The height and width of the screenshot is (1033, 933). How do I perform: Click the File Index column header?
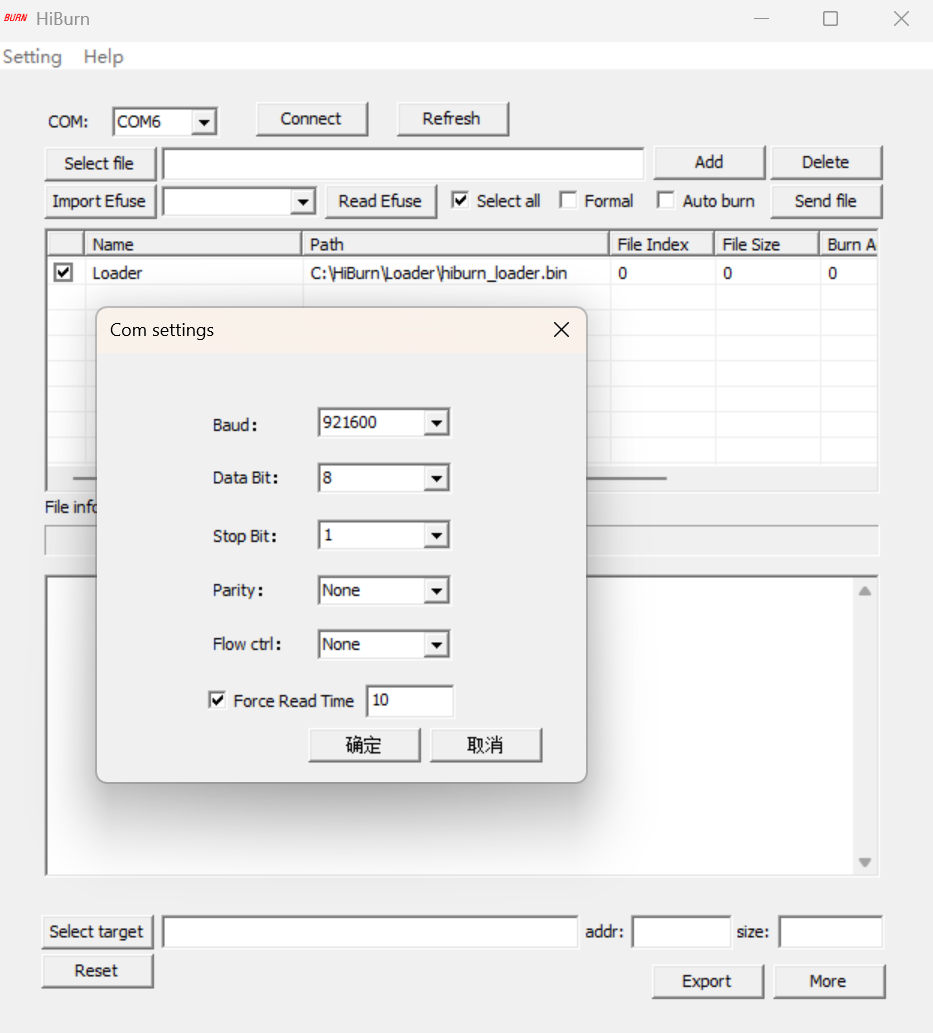point(662,244)
